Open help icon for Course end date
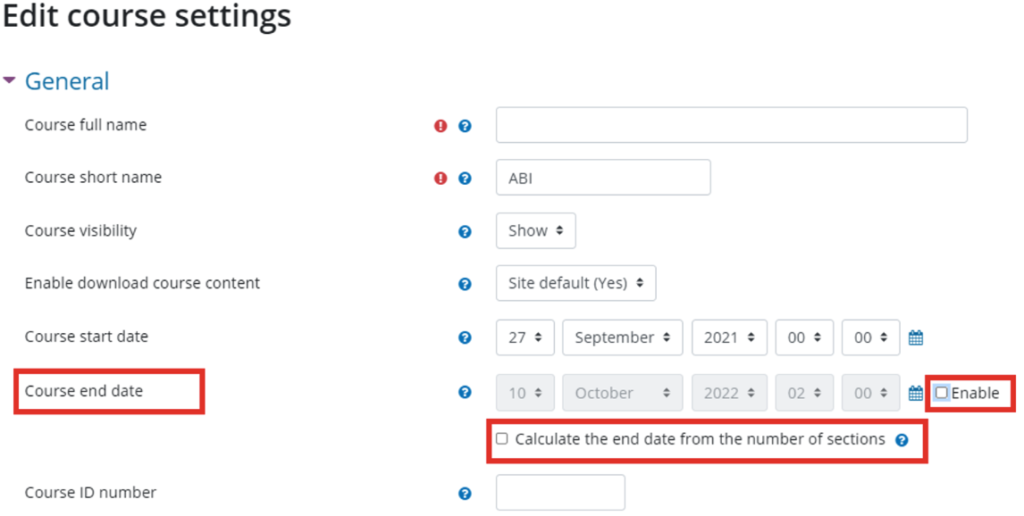The image size is (1024, 516). (464, 392)
